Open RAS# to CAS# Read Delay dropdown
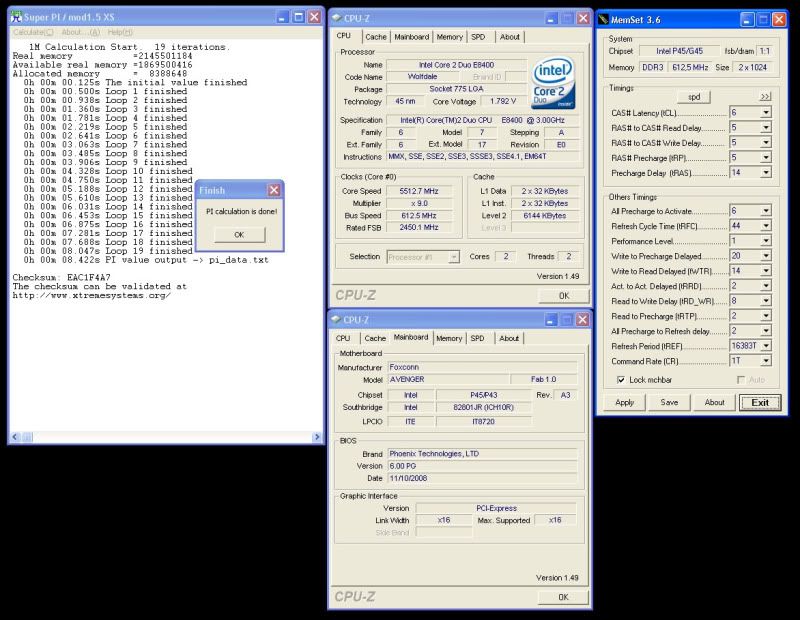The width and height of the screenshot is (800, 620). (766, 128)
